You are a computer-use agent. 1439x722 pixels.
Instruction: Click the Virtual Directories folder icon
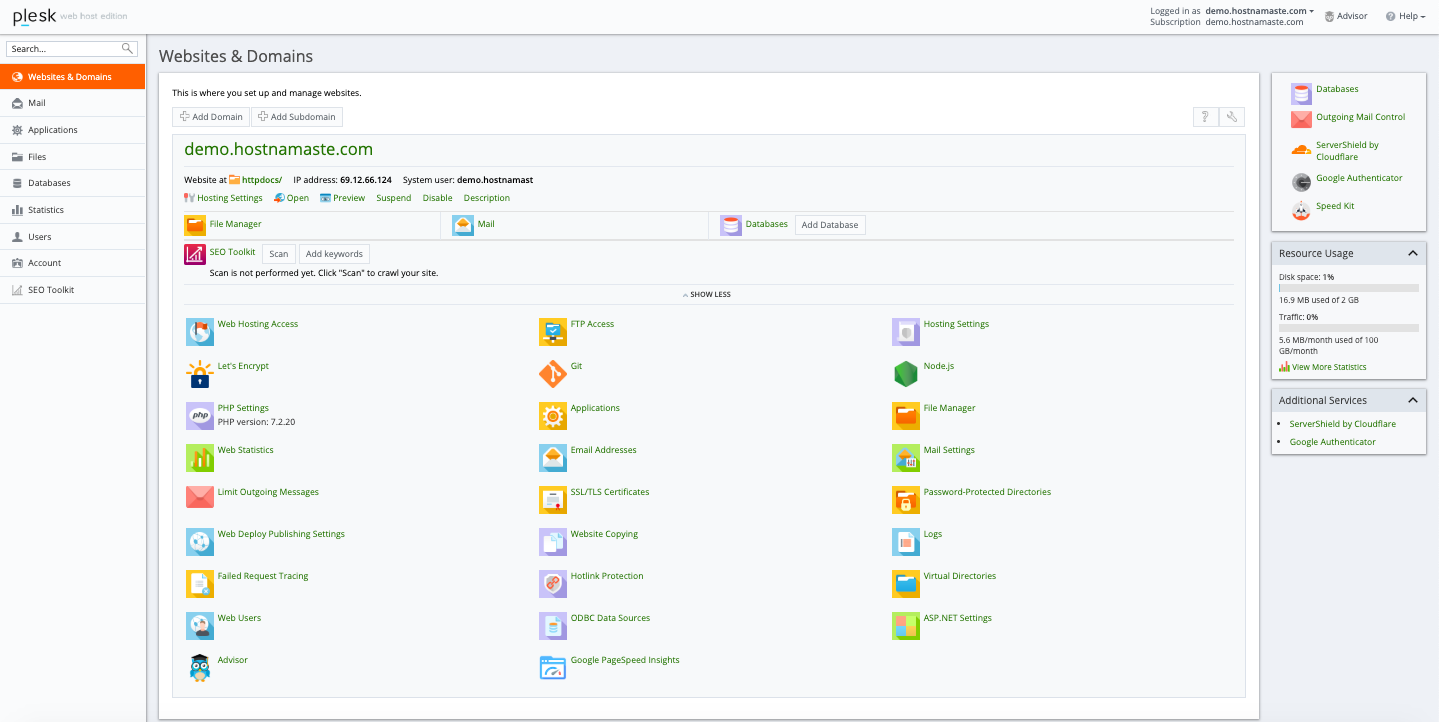(906, 584)
